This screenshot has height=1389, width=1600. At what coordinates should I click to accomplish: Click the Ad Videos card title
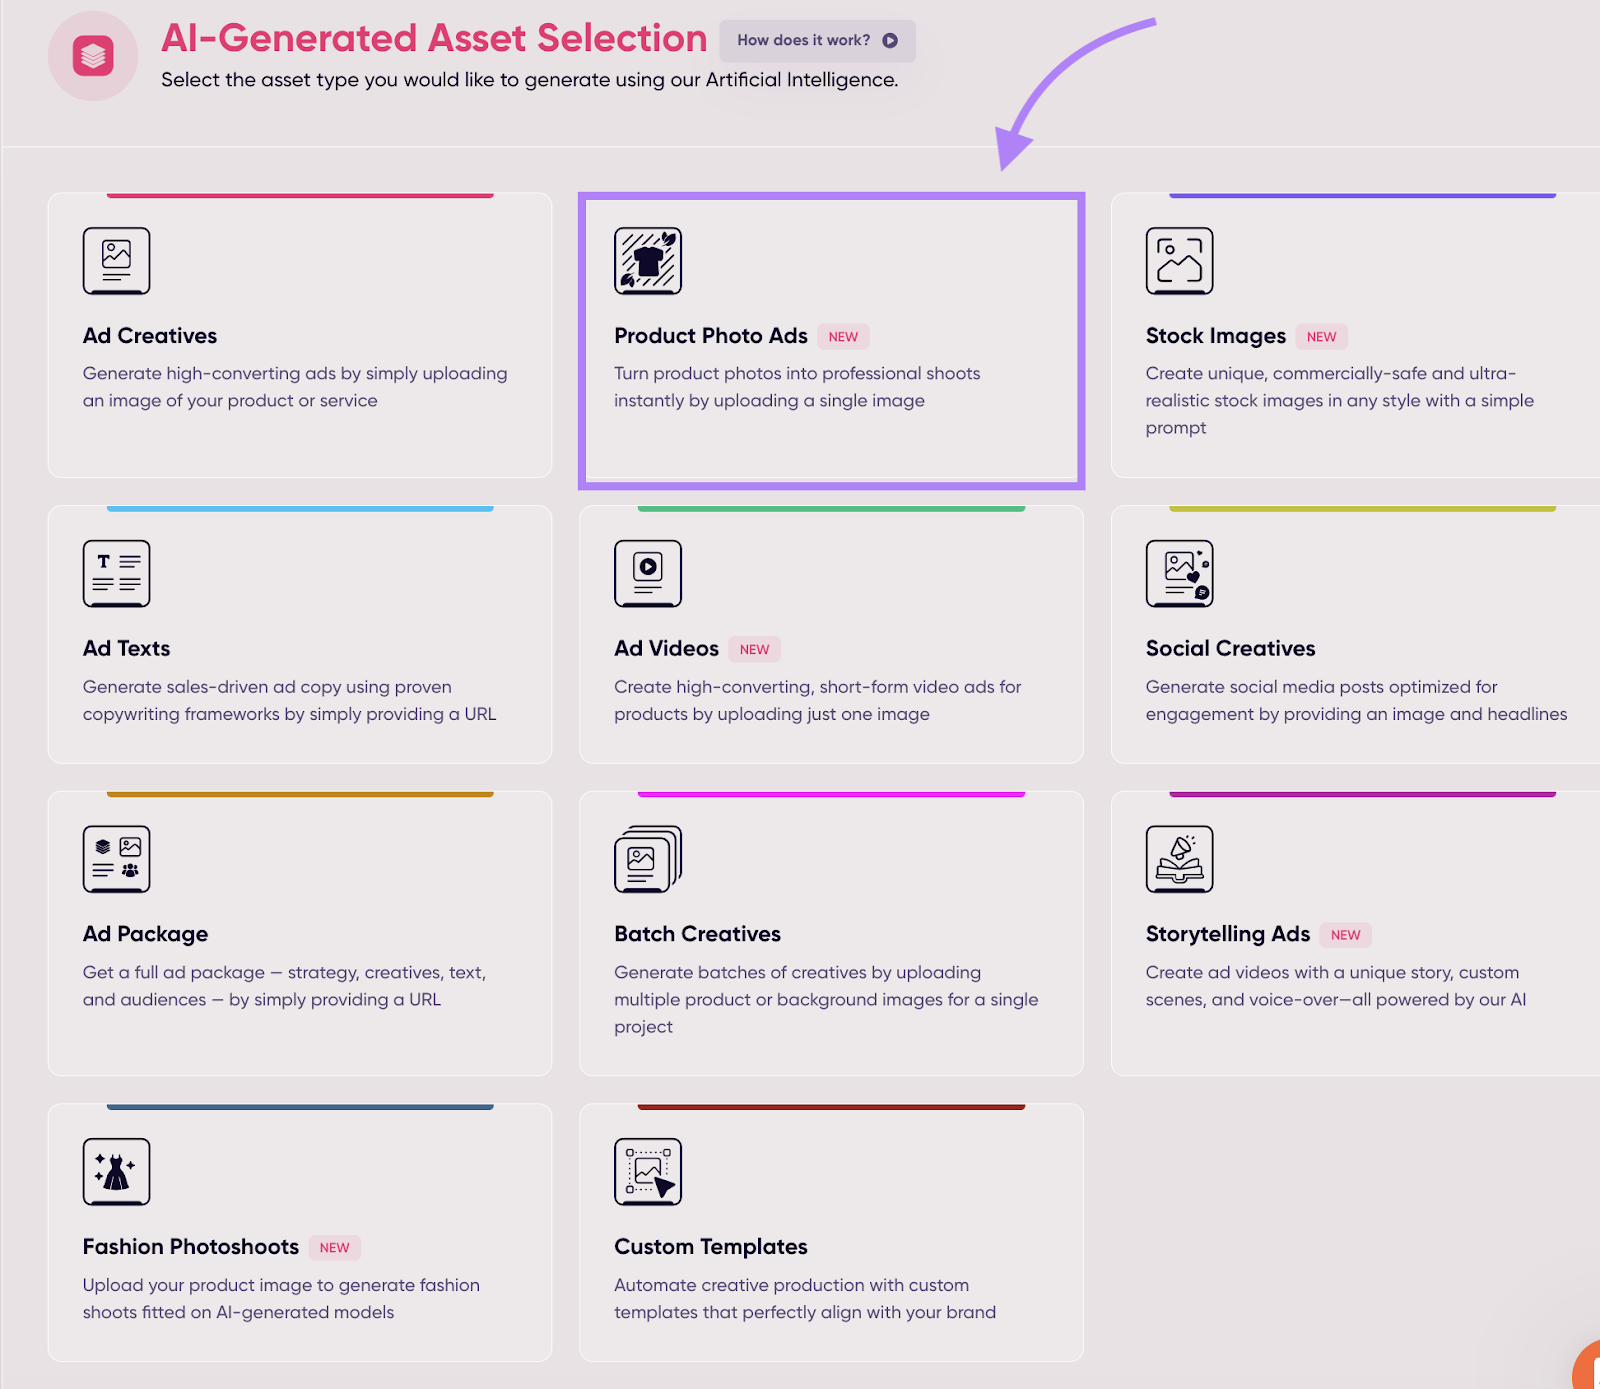pyautogui.click(x=666, y=648)
